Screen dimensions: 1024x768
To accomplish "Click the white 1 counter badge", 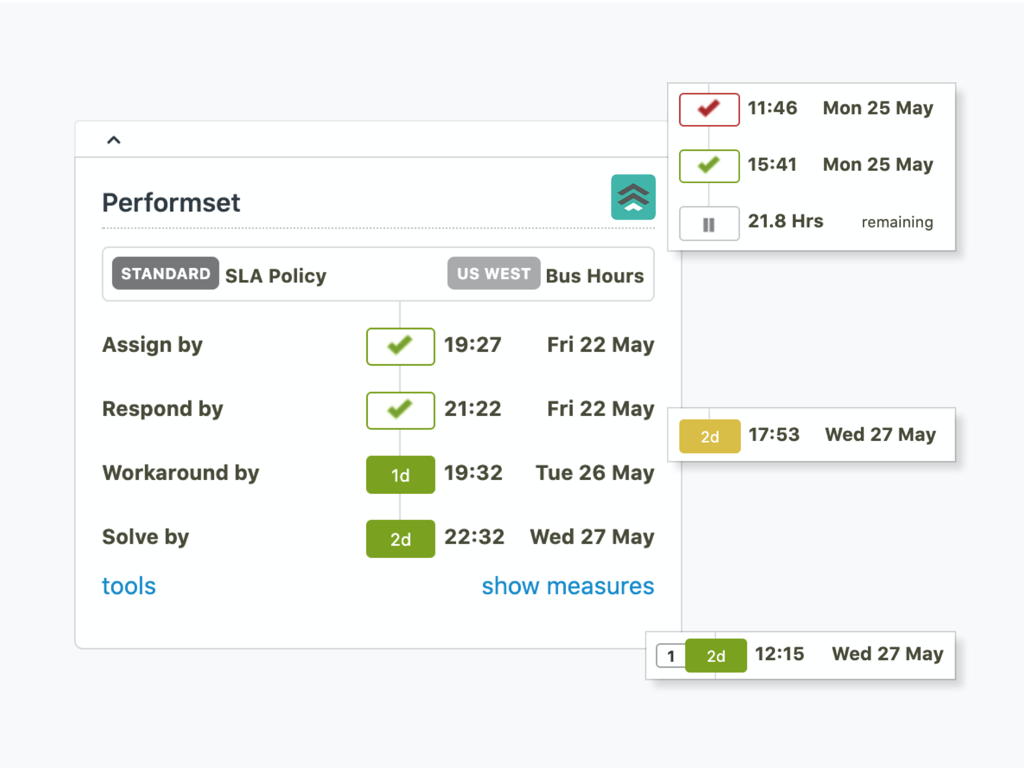I will [671, 656].
